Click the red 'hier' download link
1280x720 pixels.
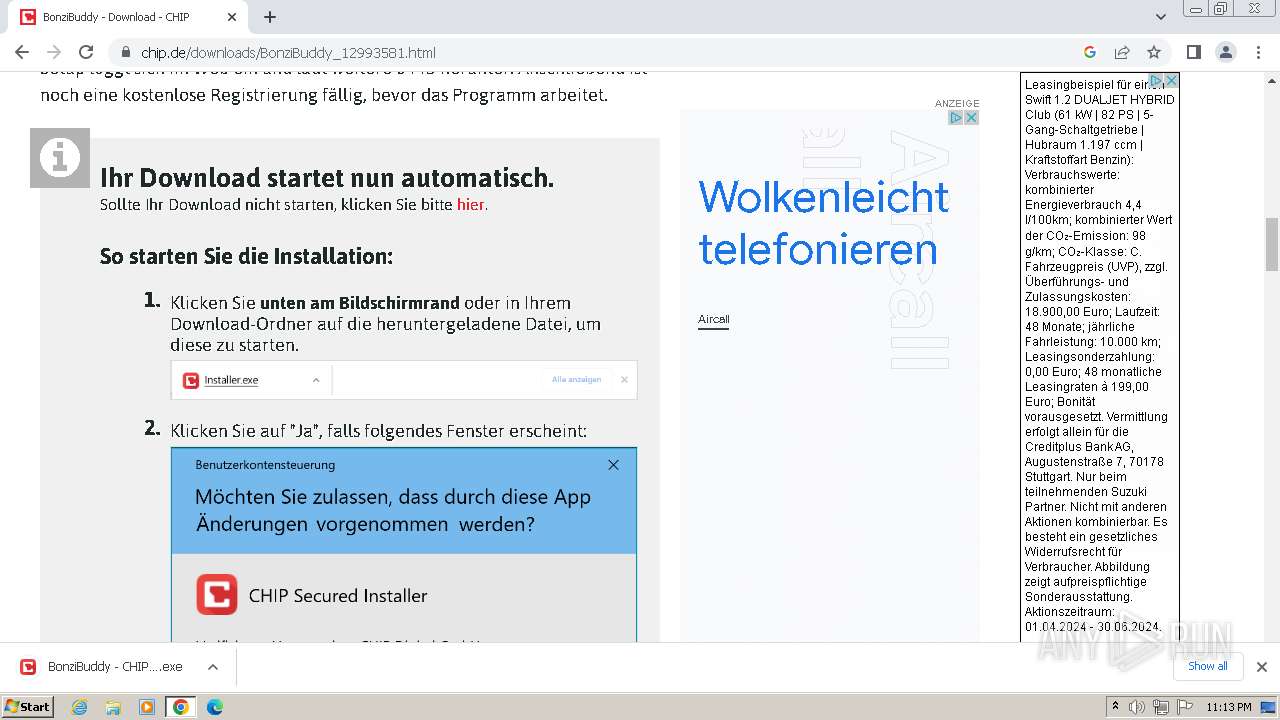tap(470, 205)
